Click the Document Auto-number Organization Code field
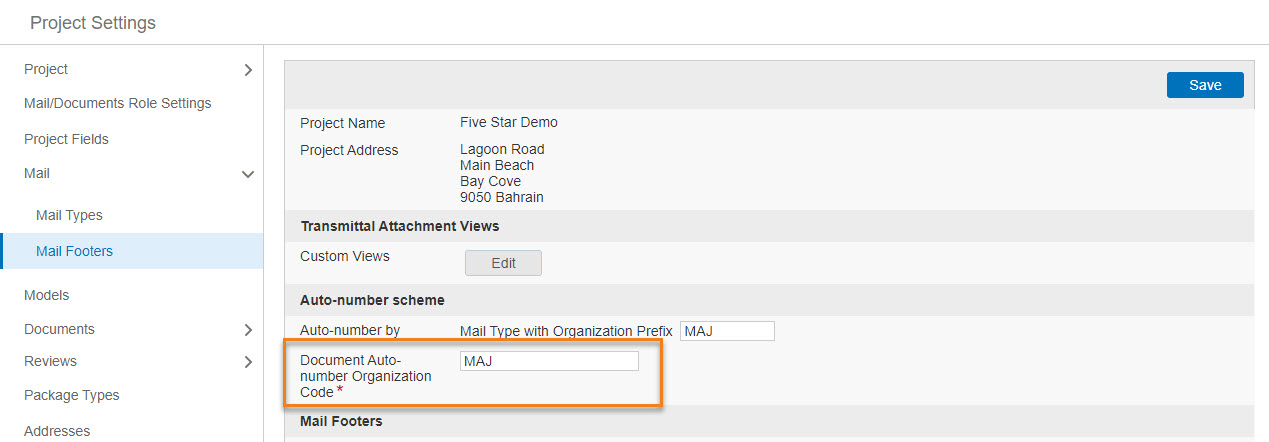 click(x=548, y=361)
